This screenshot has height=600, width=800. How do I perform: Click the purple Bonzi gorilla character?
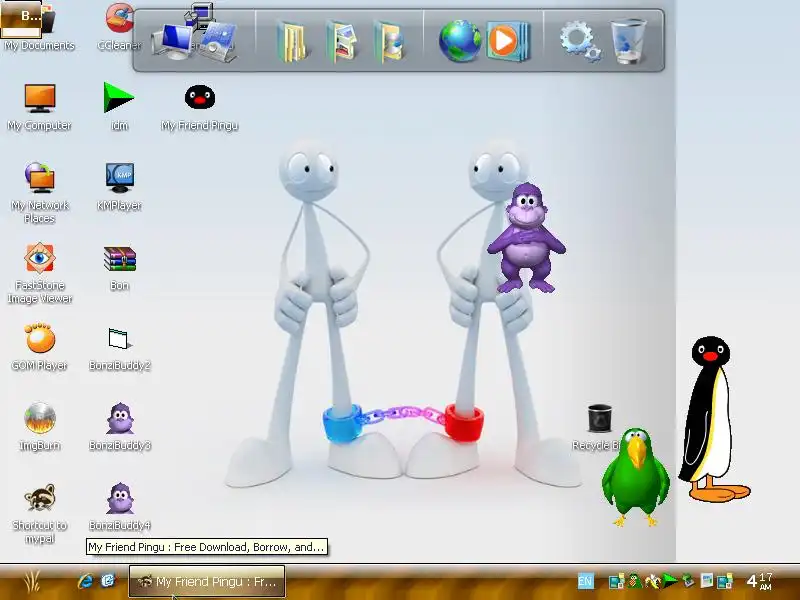[x=526, y=238]
